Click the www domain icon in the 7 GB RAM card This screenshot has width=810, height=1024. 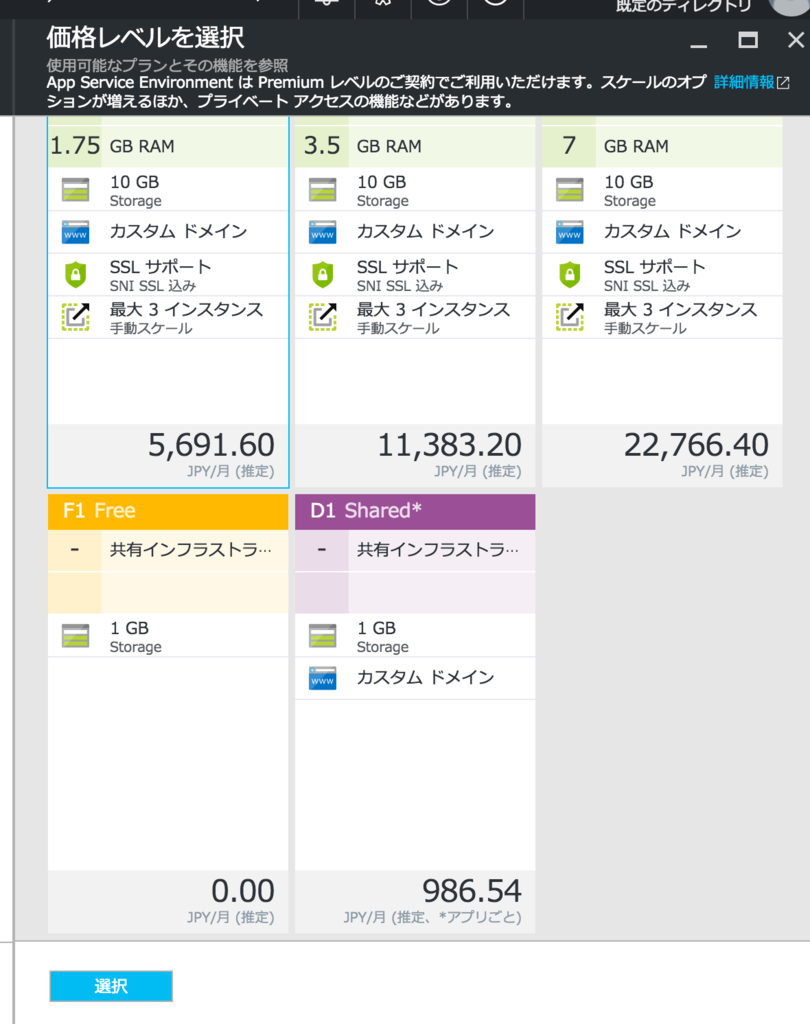coord(570,232)
